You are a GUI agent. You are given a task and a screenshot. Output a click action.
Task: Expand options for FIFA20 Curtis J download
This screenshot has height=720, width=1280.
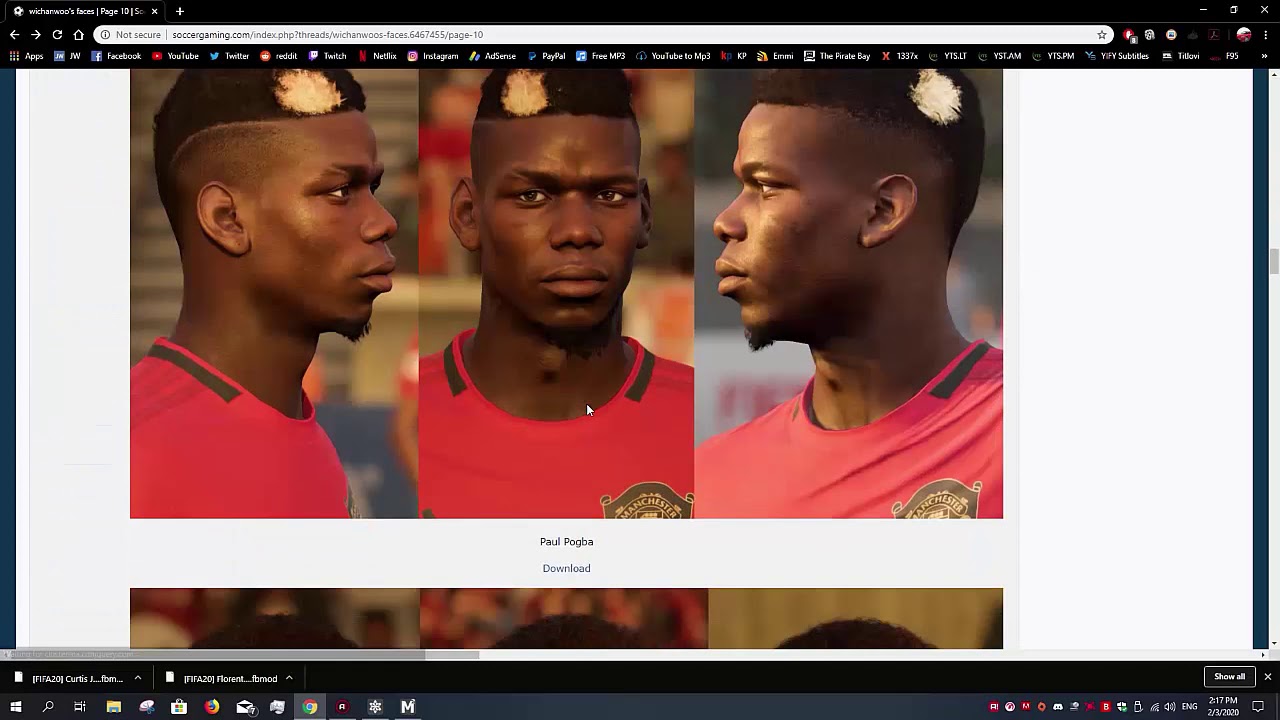(x=138, y=678)
